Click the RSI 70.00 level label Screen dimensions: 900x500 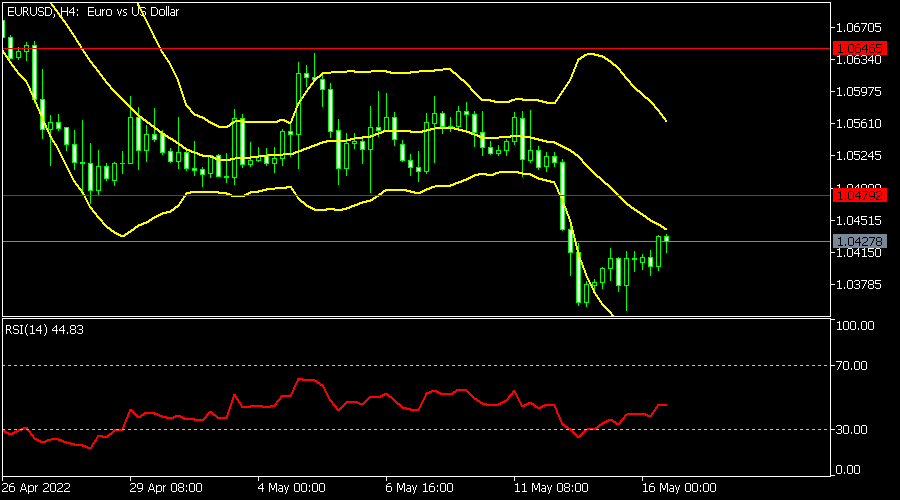(x=851, y=366)
